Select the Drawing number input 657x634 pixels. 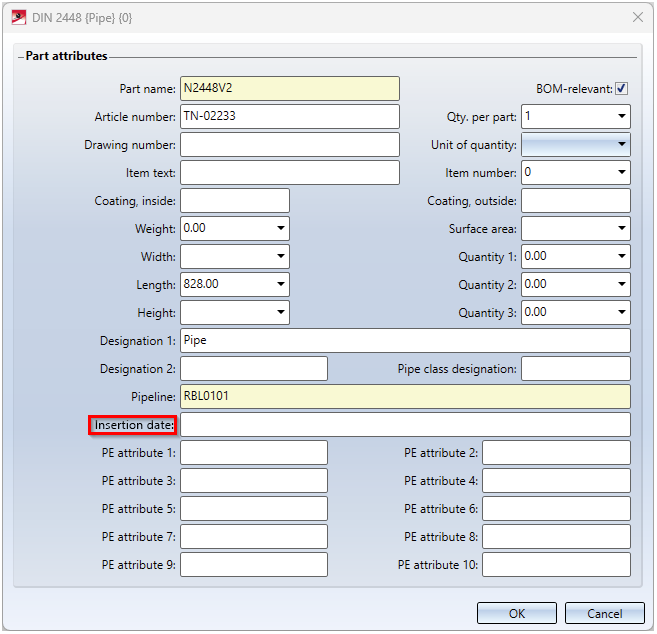290,145
